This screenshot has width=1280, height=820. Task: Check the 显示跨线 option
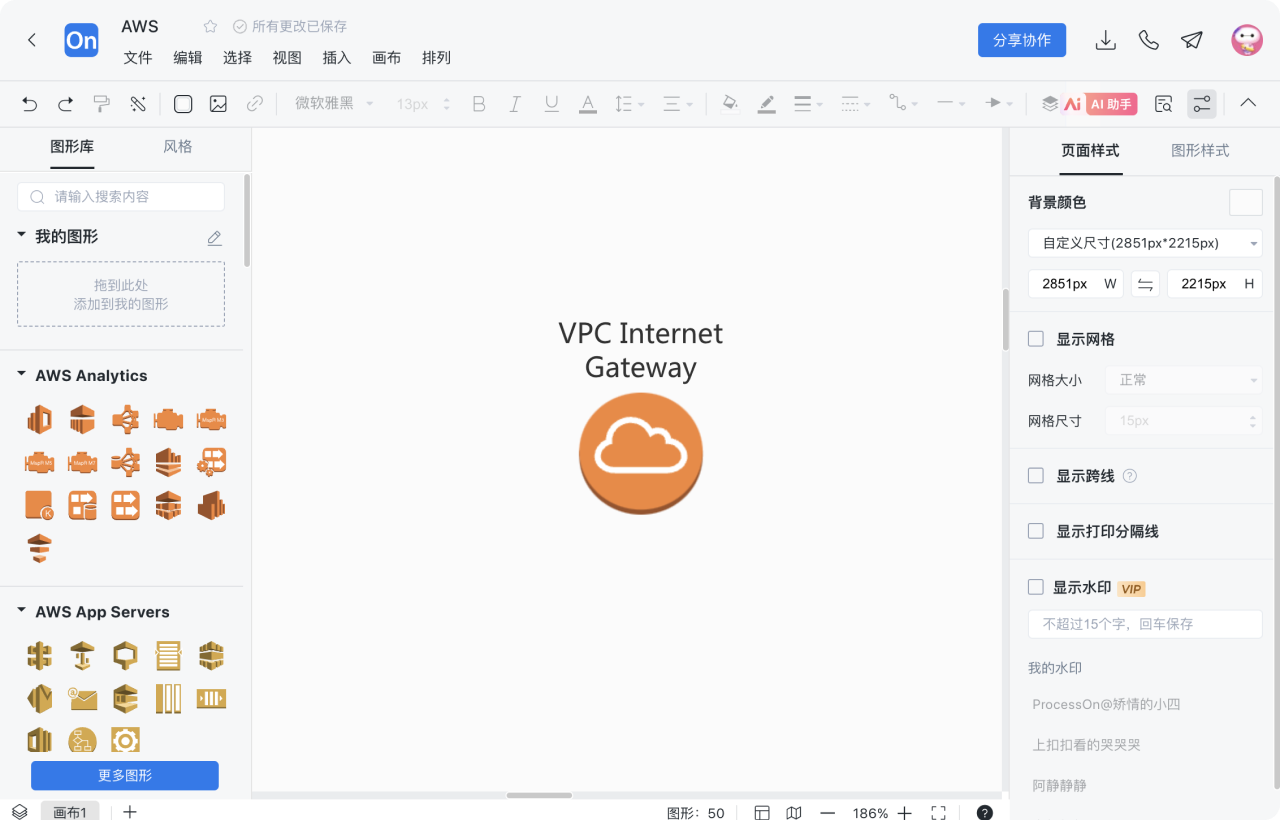pos(1036,476)
